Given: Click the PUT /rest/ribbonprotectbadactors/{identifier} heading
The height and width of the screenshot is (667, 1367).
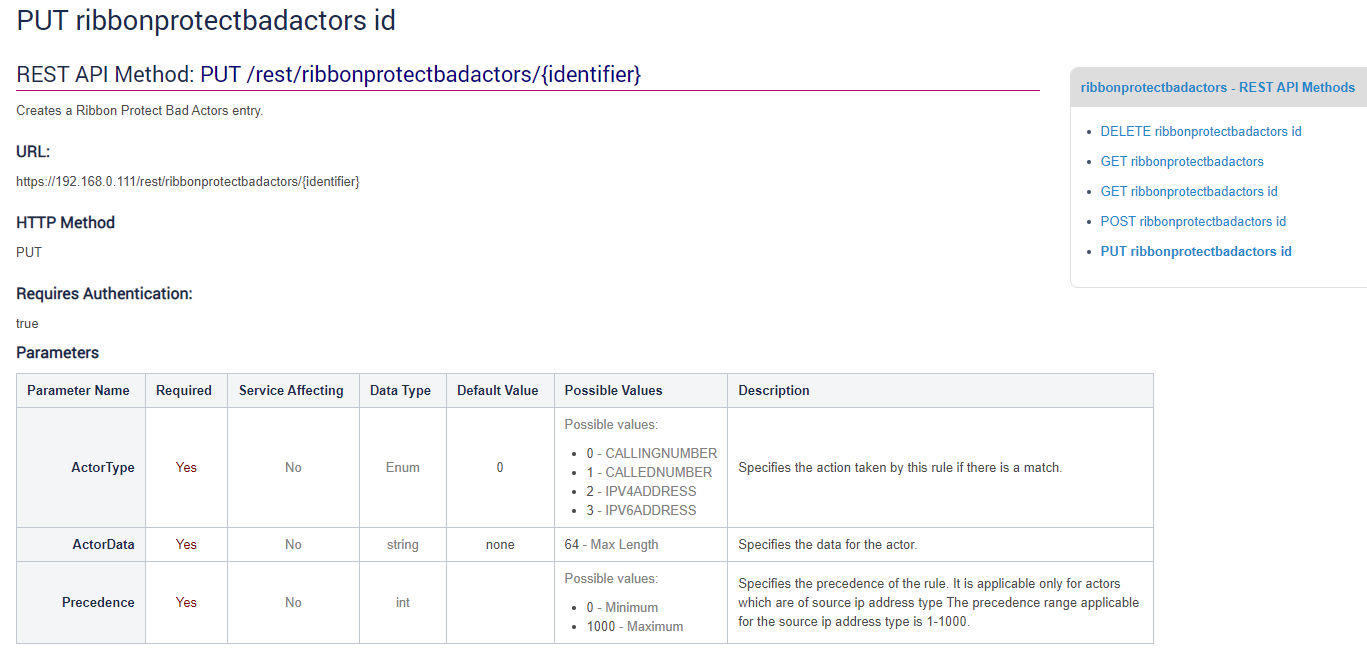Looking at the screenshot, I should [x=330, y=74].
